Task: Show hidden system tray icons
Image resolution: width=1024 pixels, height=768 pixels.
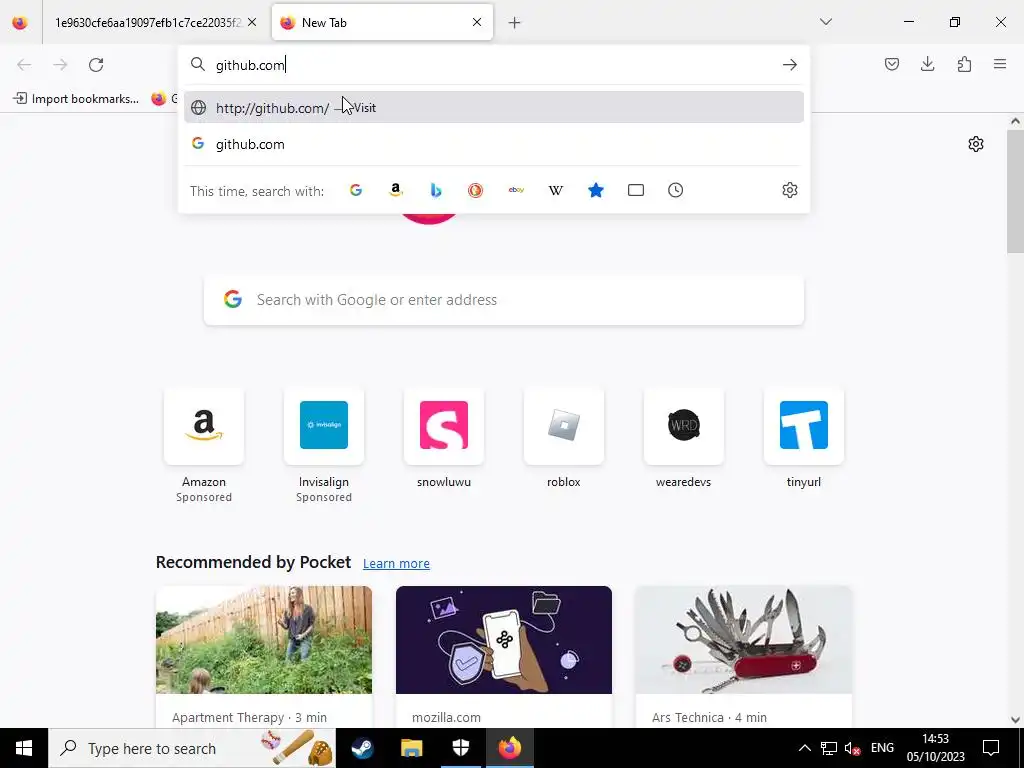Action: pos(805,748)
